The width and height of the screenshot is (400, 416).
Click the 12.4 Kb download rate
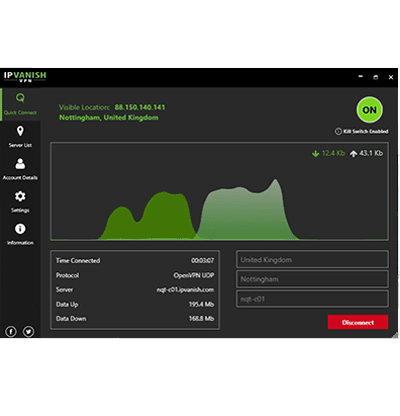tap(333, 153)
